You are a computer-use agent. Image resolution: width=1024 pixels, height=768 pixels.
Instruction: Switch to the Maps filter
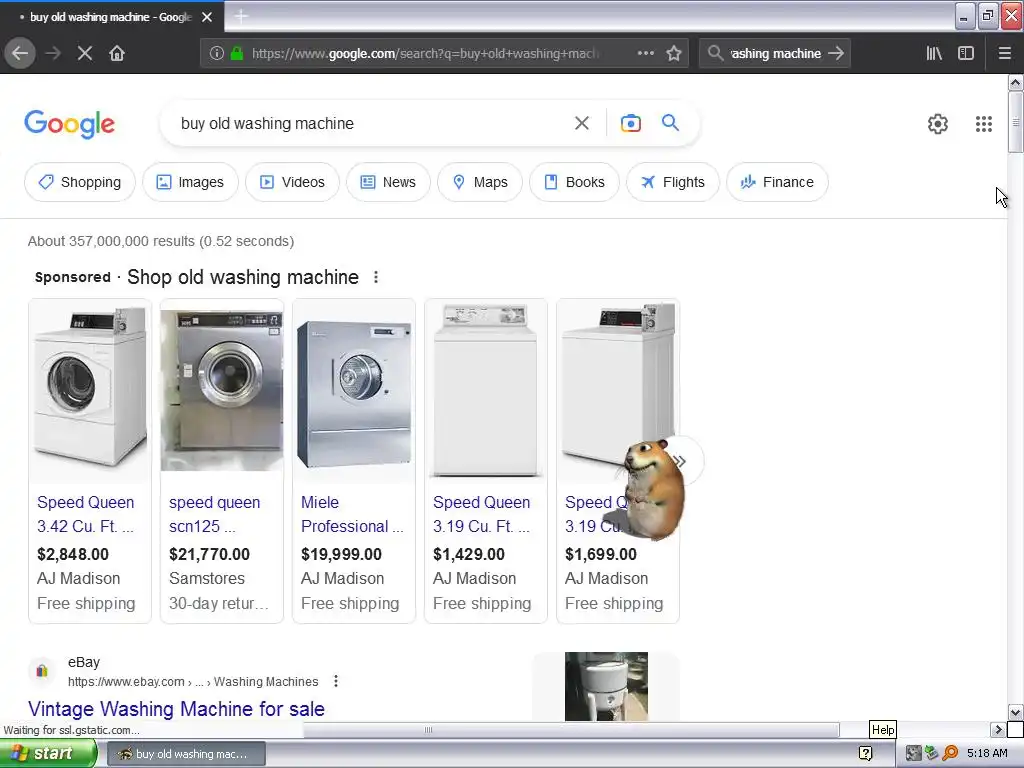[x=480, y=182]
